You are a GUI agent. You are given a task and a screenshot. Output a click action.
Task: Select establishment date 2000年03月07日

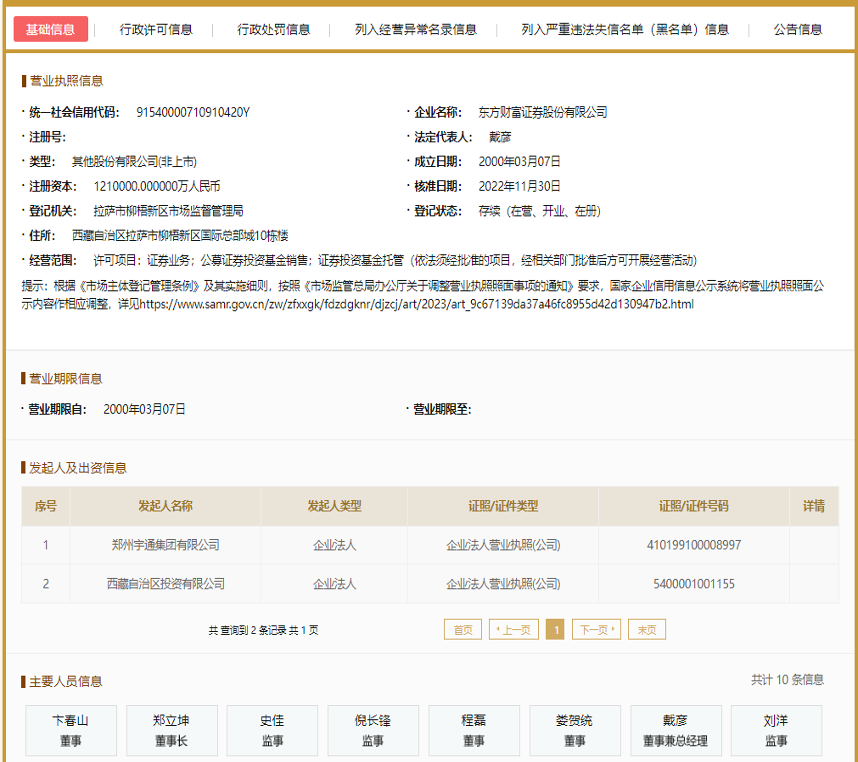coord(519,162)
